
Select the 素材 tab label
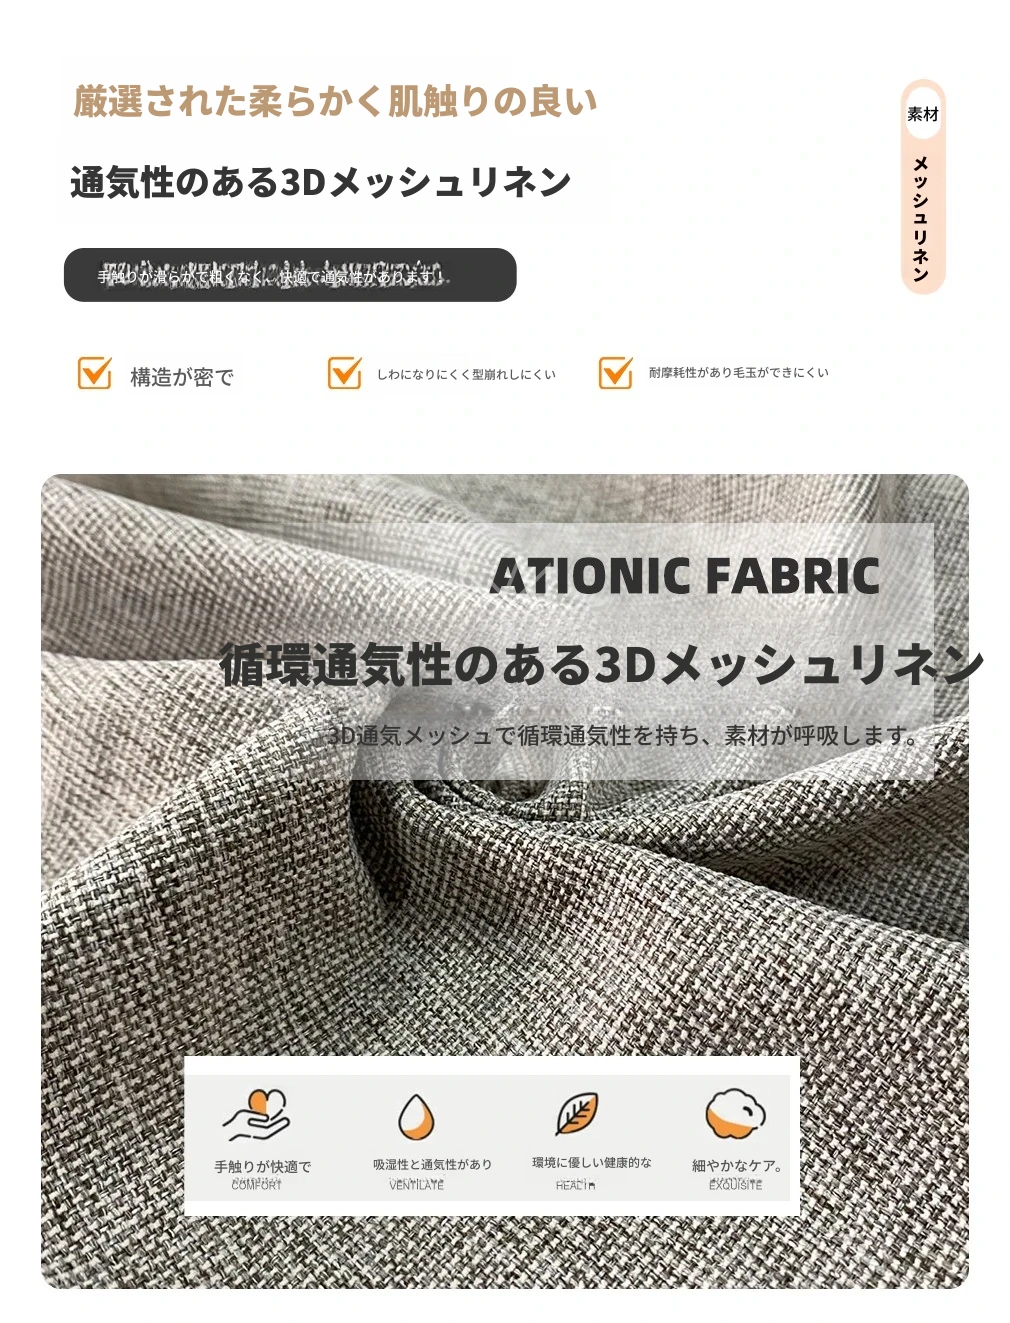(922, 114)
